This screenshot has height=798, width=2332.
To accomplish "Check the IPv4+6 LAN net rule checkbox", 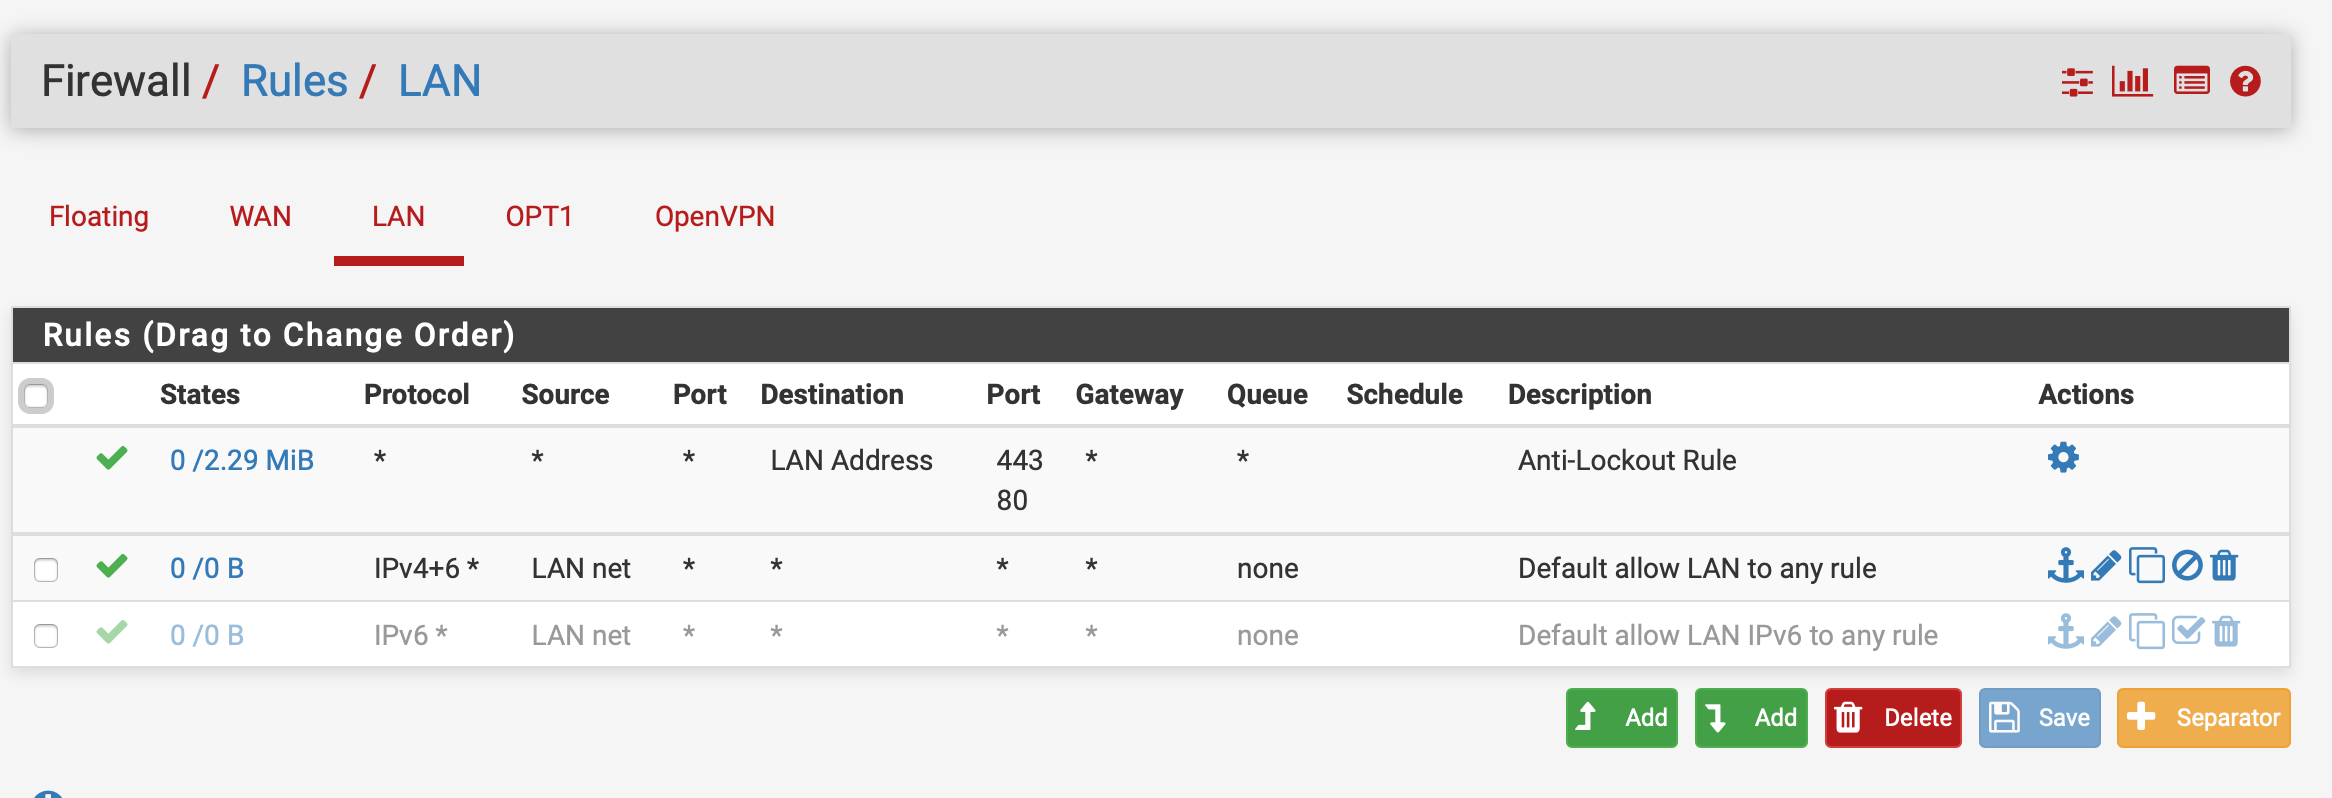I will 46,570.
